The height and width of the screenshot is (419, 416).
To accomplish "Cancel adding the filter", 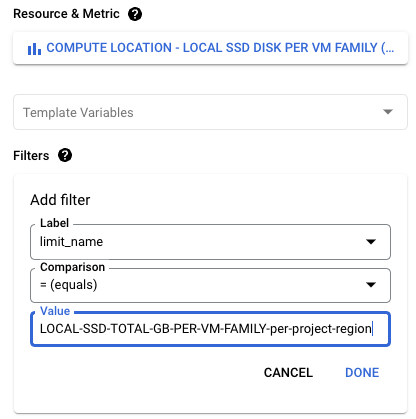I will click(288, 373).
